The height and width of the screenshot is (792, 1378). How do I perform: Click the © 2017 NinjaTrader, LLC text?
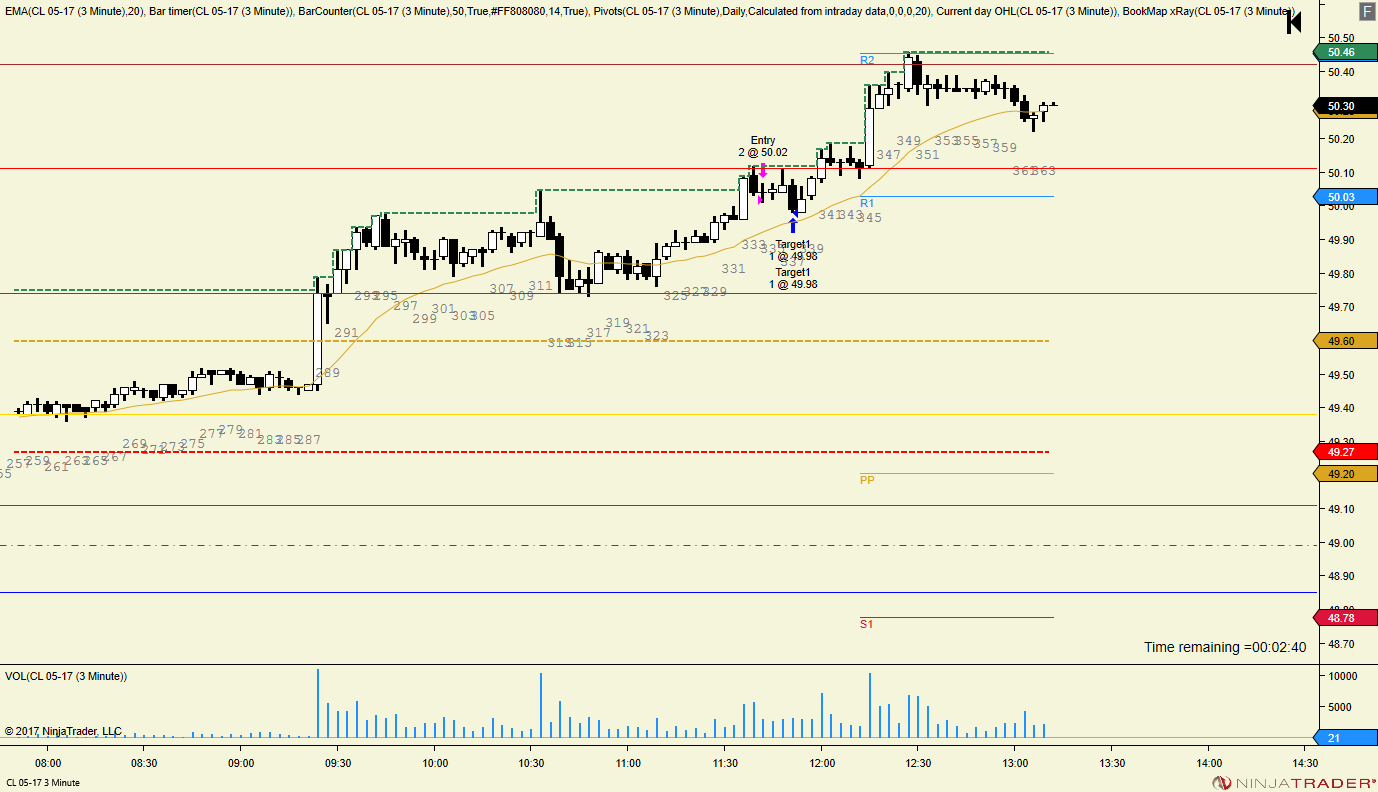coord(63,732)
